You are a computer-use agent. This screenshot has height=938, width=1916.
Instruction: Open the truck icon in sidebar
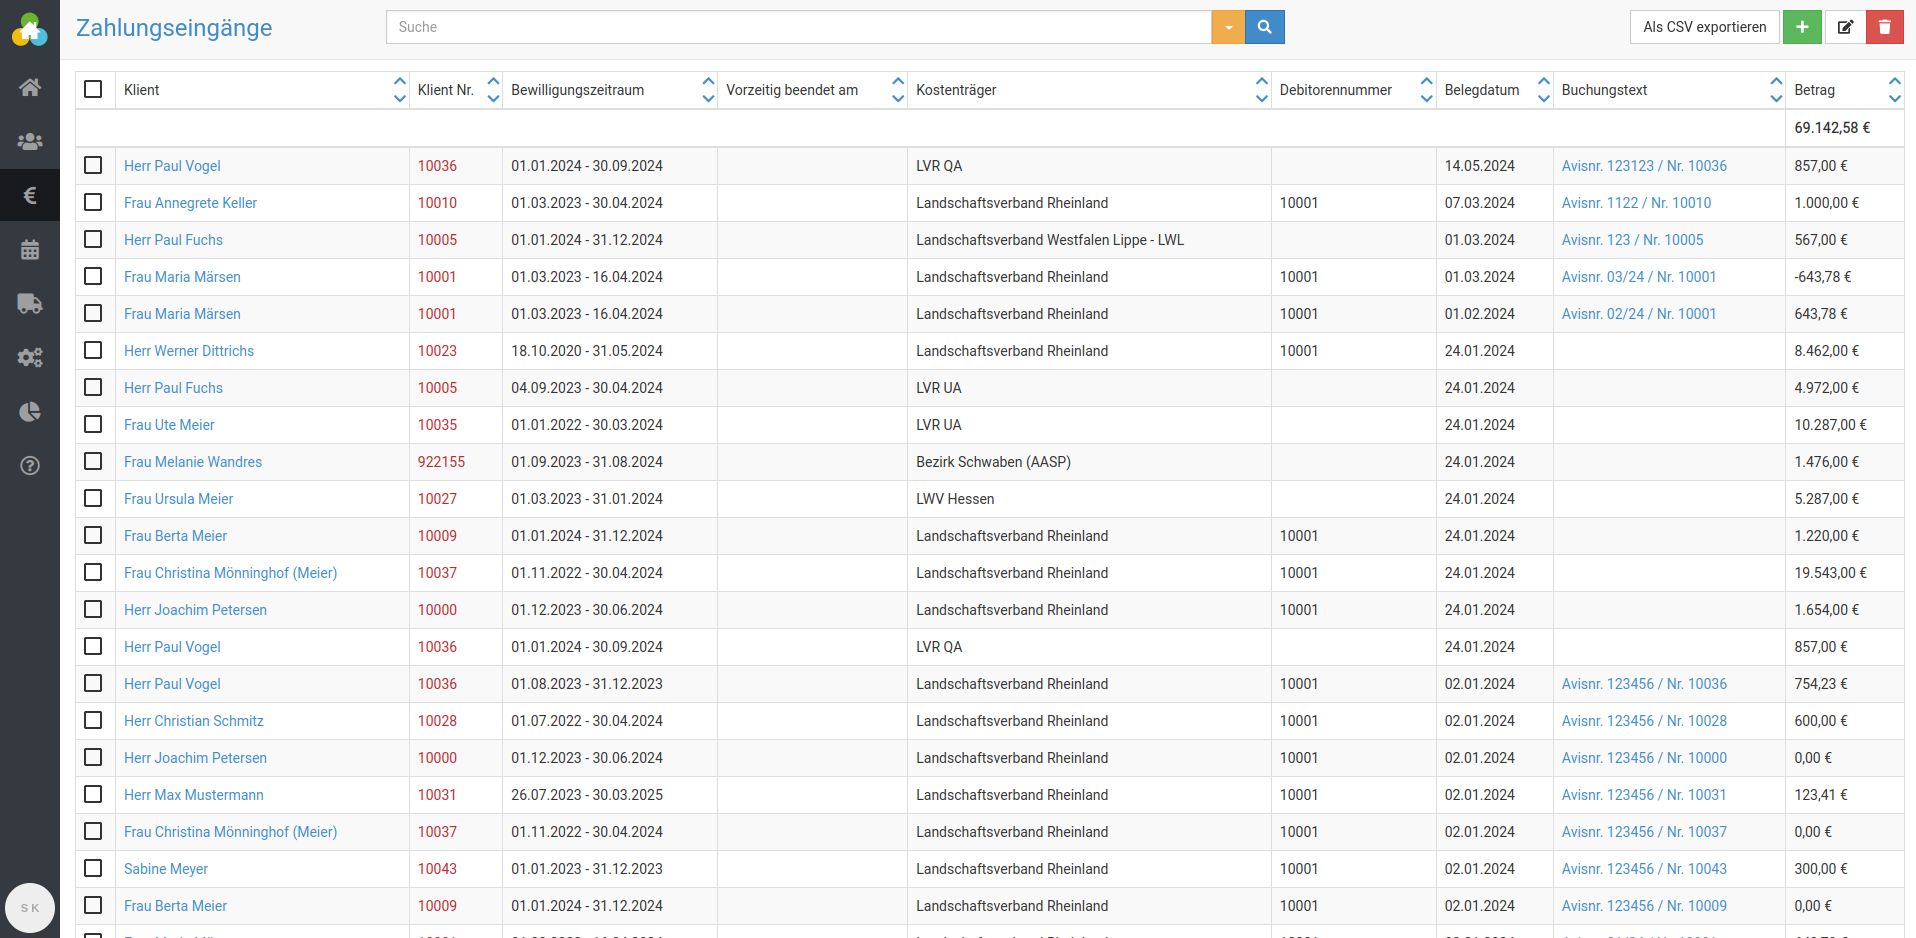(x=30, y=304)
